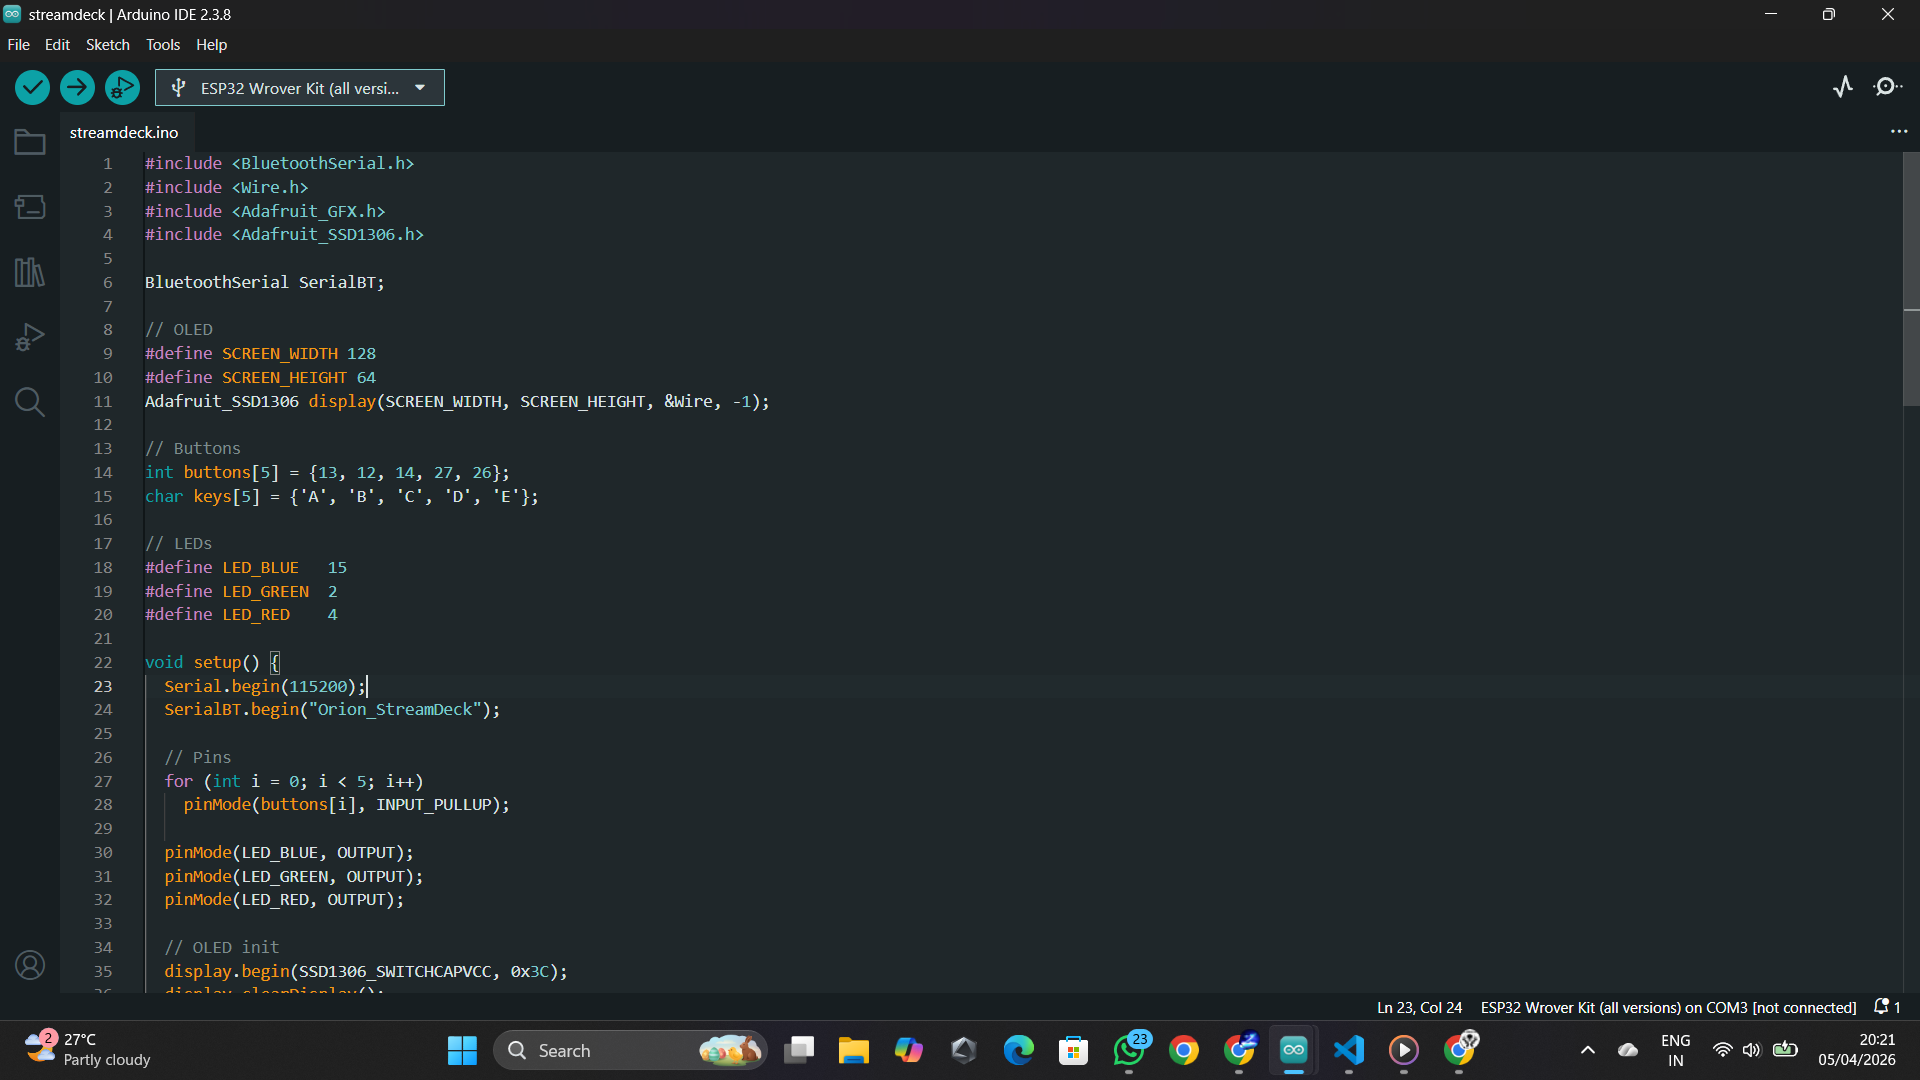1920x1080 pixels.
Task: Click the Verify sketch checkmark button
Action: 32,88
